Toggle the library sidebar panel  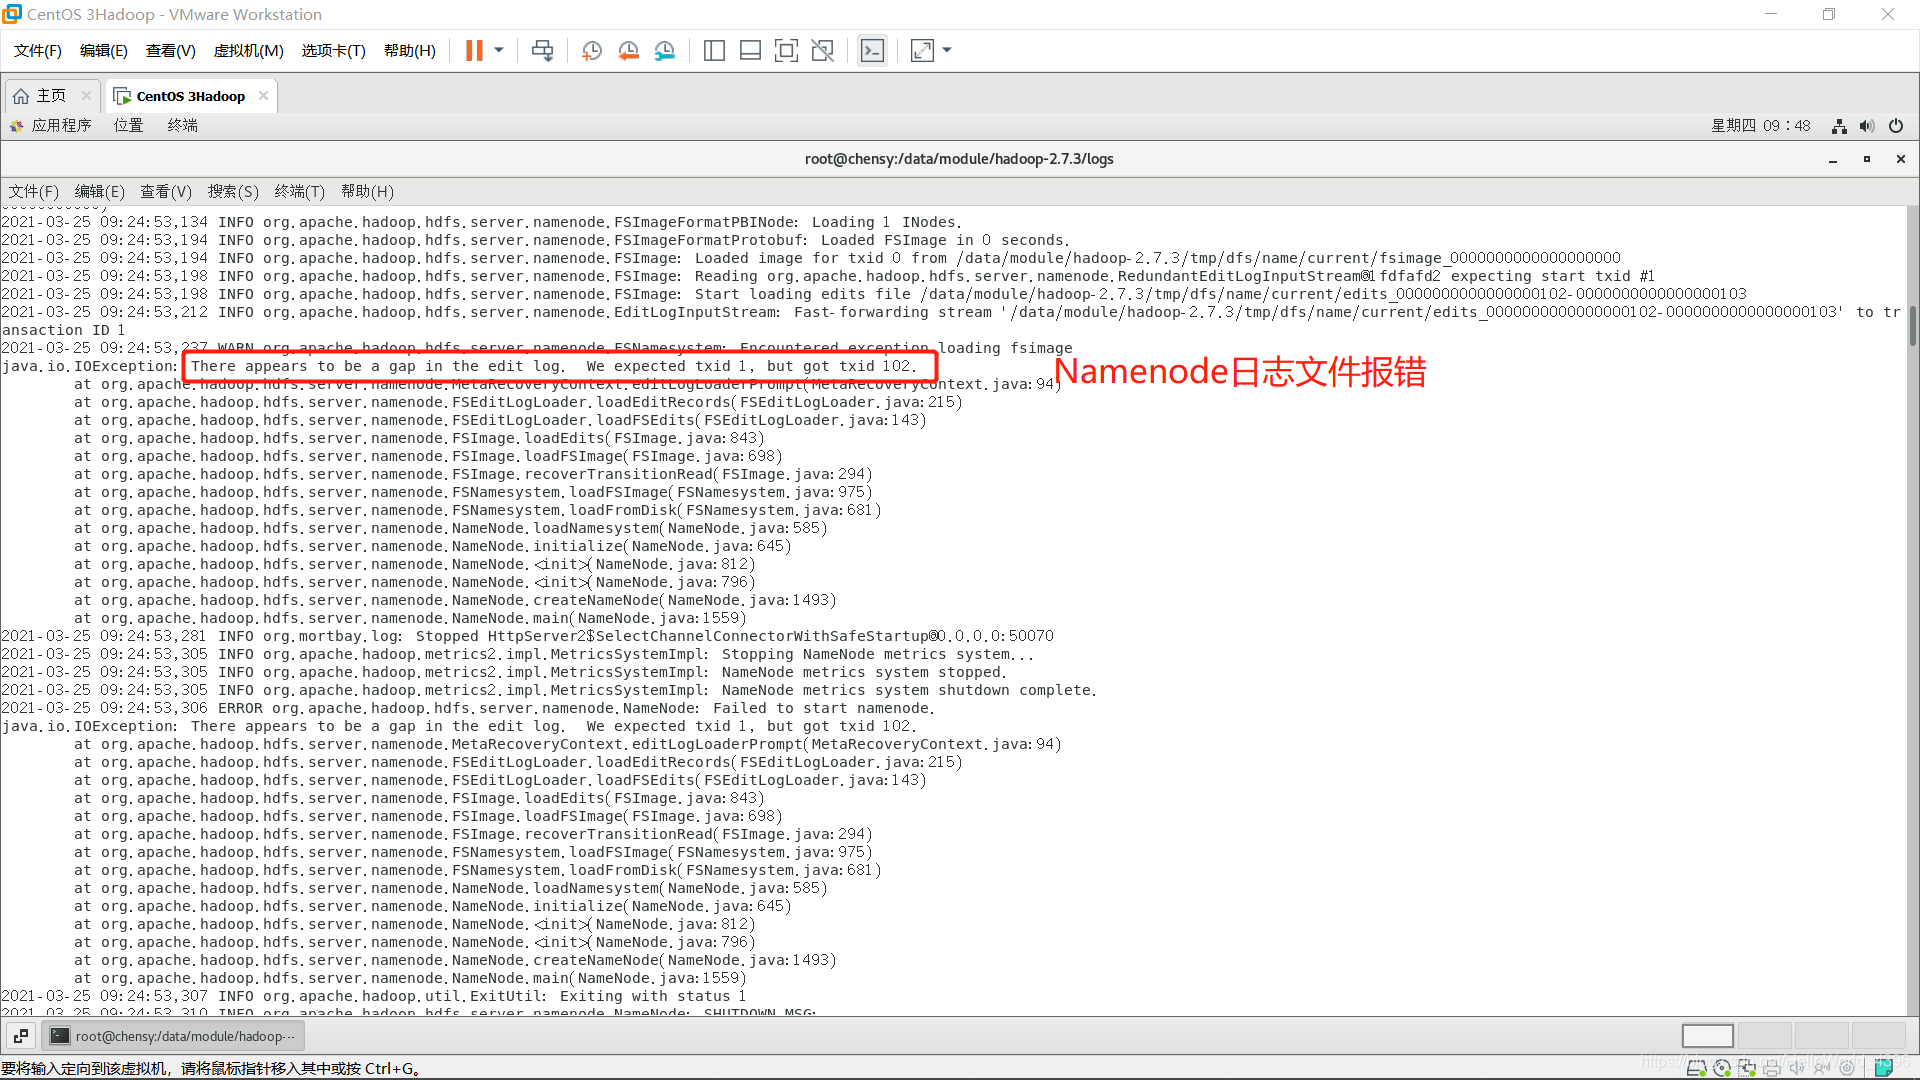click(x=714, y=50)
